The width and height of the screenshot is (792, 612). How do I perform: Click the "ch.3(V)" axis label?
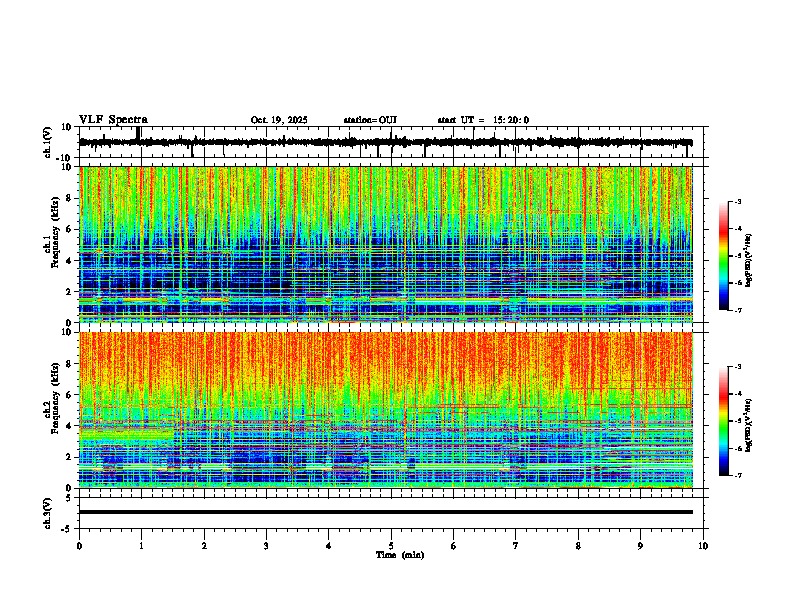tap(48, 513)
